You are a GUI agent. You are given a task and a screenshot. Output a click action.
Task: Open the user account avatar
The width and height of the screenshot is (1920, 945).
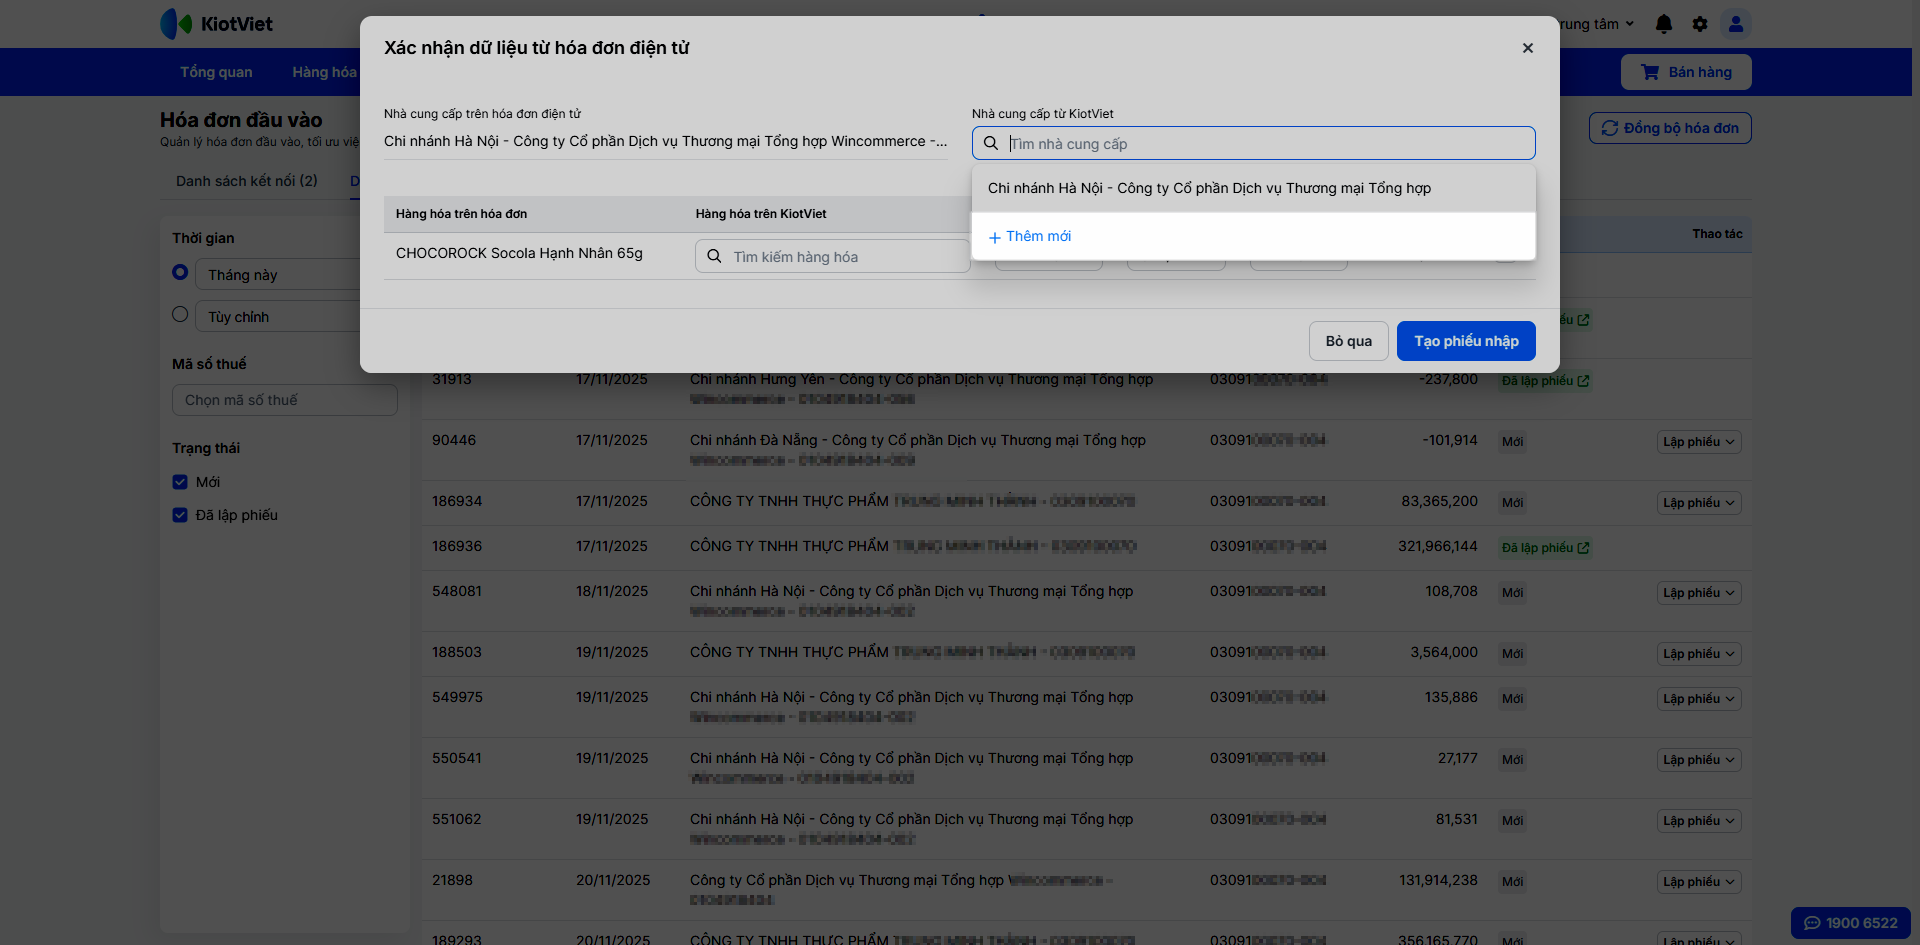click(x=1736, y=24)
